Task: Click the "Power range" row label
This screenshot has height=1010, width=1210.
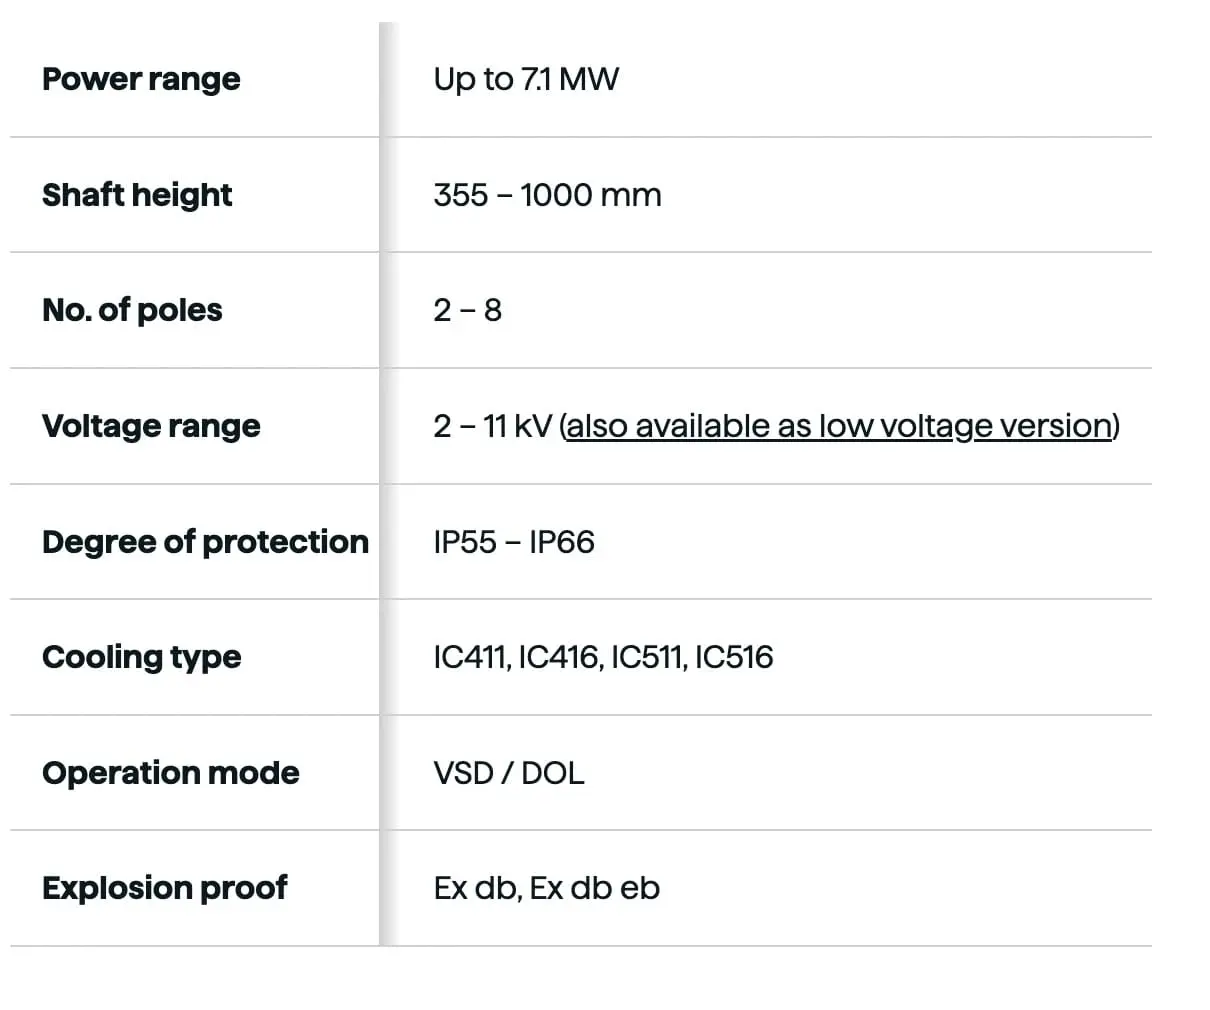Action: click(x=141, y=79)
